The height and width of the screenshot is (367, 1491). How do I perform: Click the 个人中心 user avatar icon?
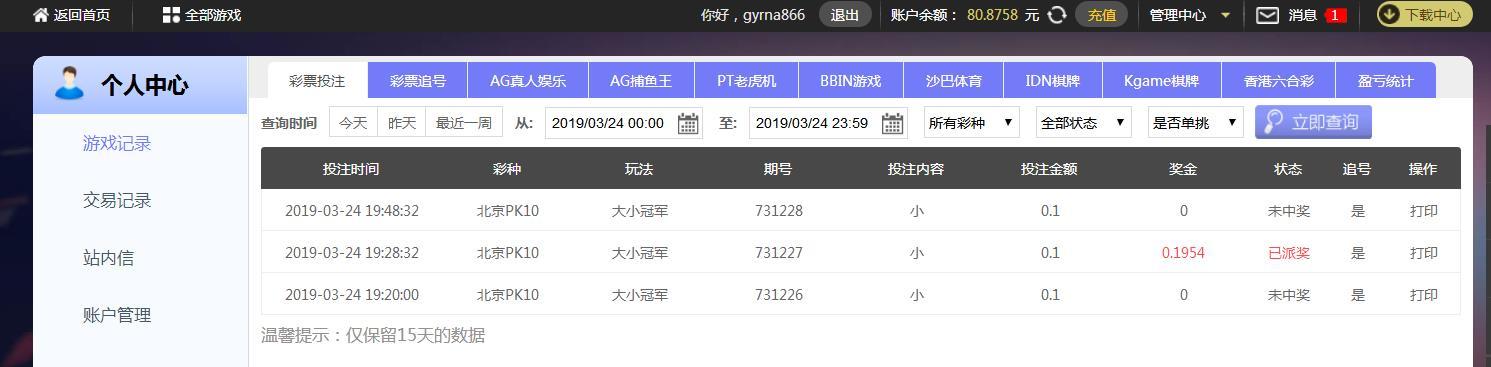[x=69, y=84]
